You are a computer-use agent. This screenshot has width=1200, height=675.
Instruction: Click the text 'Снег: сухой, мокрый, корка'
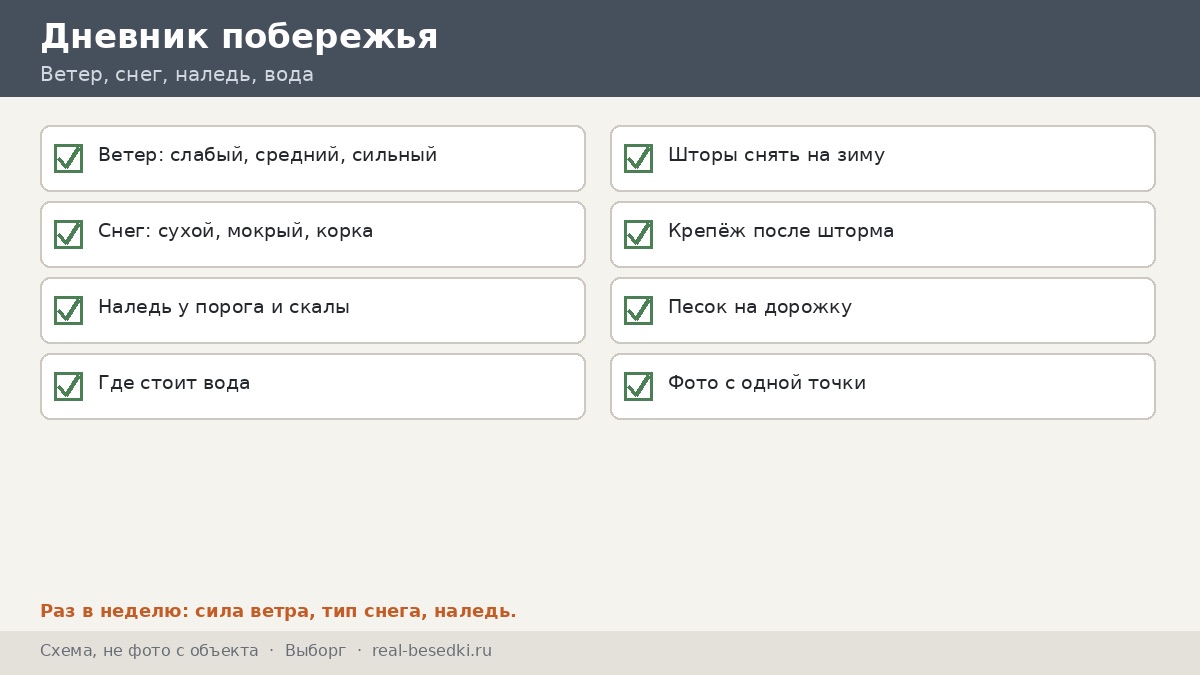pyautogui.click(x=235, y=232)
